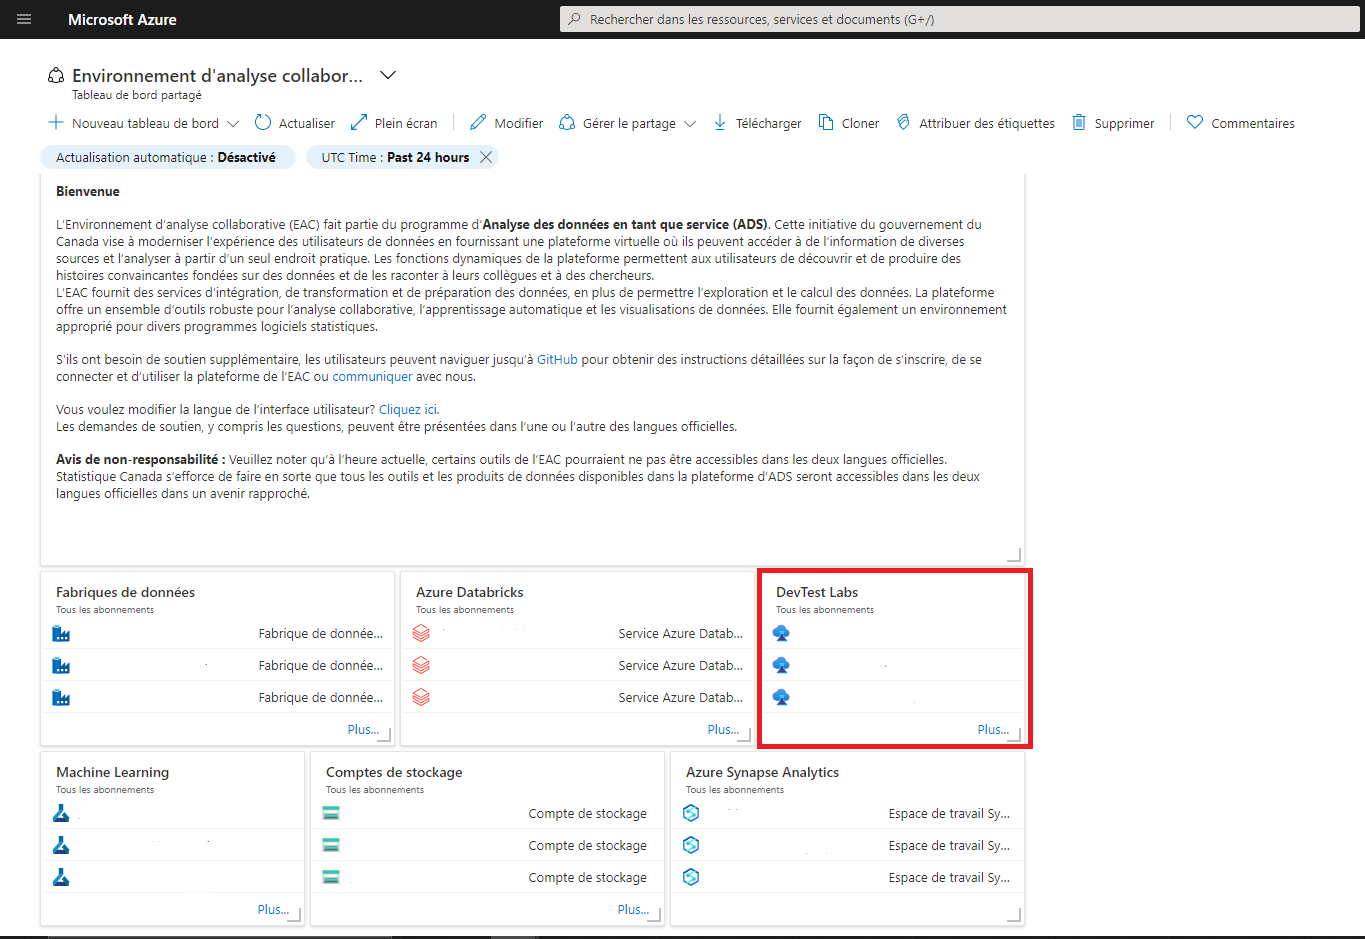Click first data factory icon in Fabriques de données
The height and width of the screenshot is (939, 1365).
pyautogui.click(x=61, y=633)
